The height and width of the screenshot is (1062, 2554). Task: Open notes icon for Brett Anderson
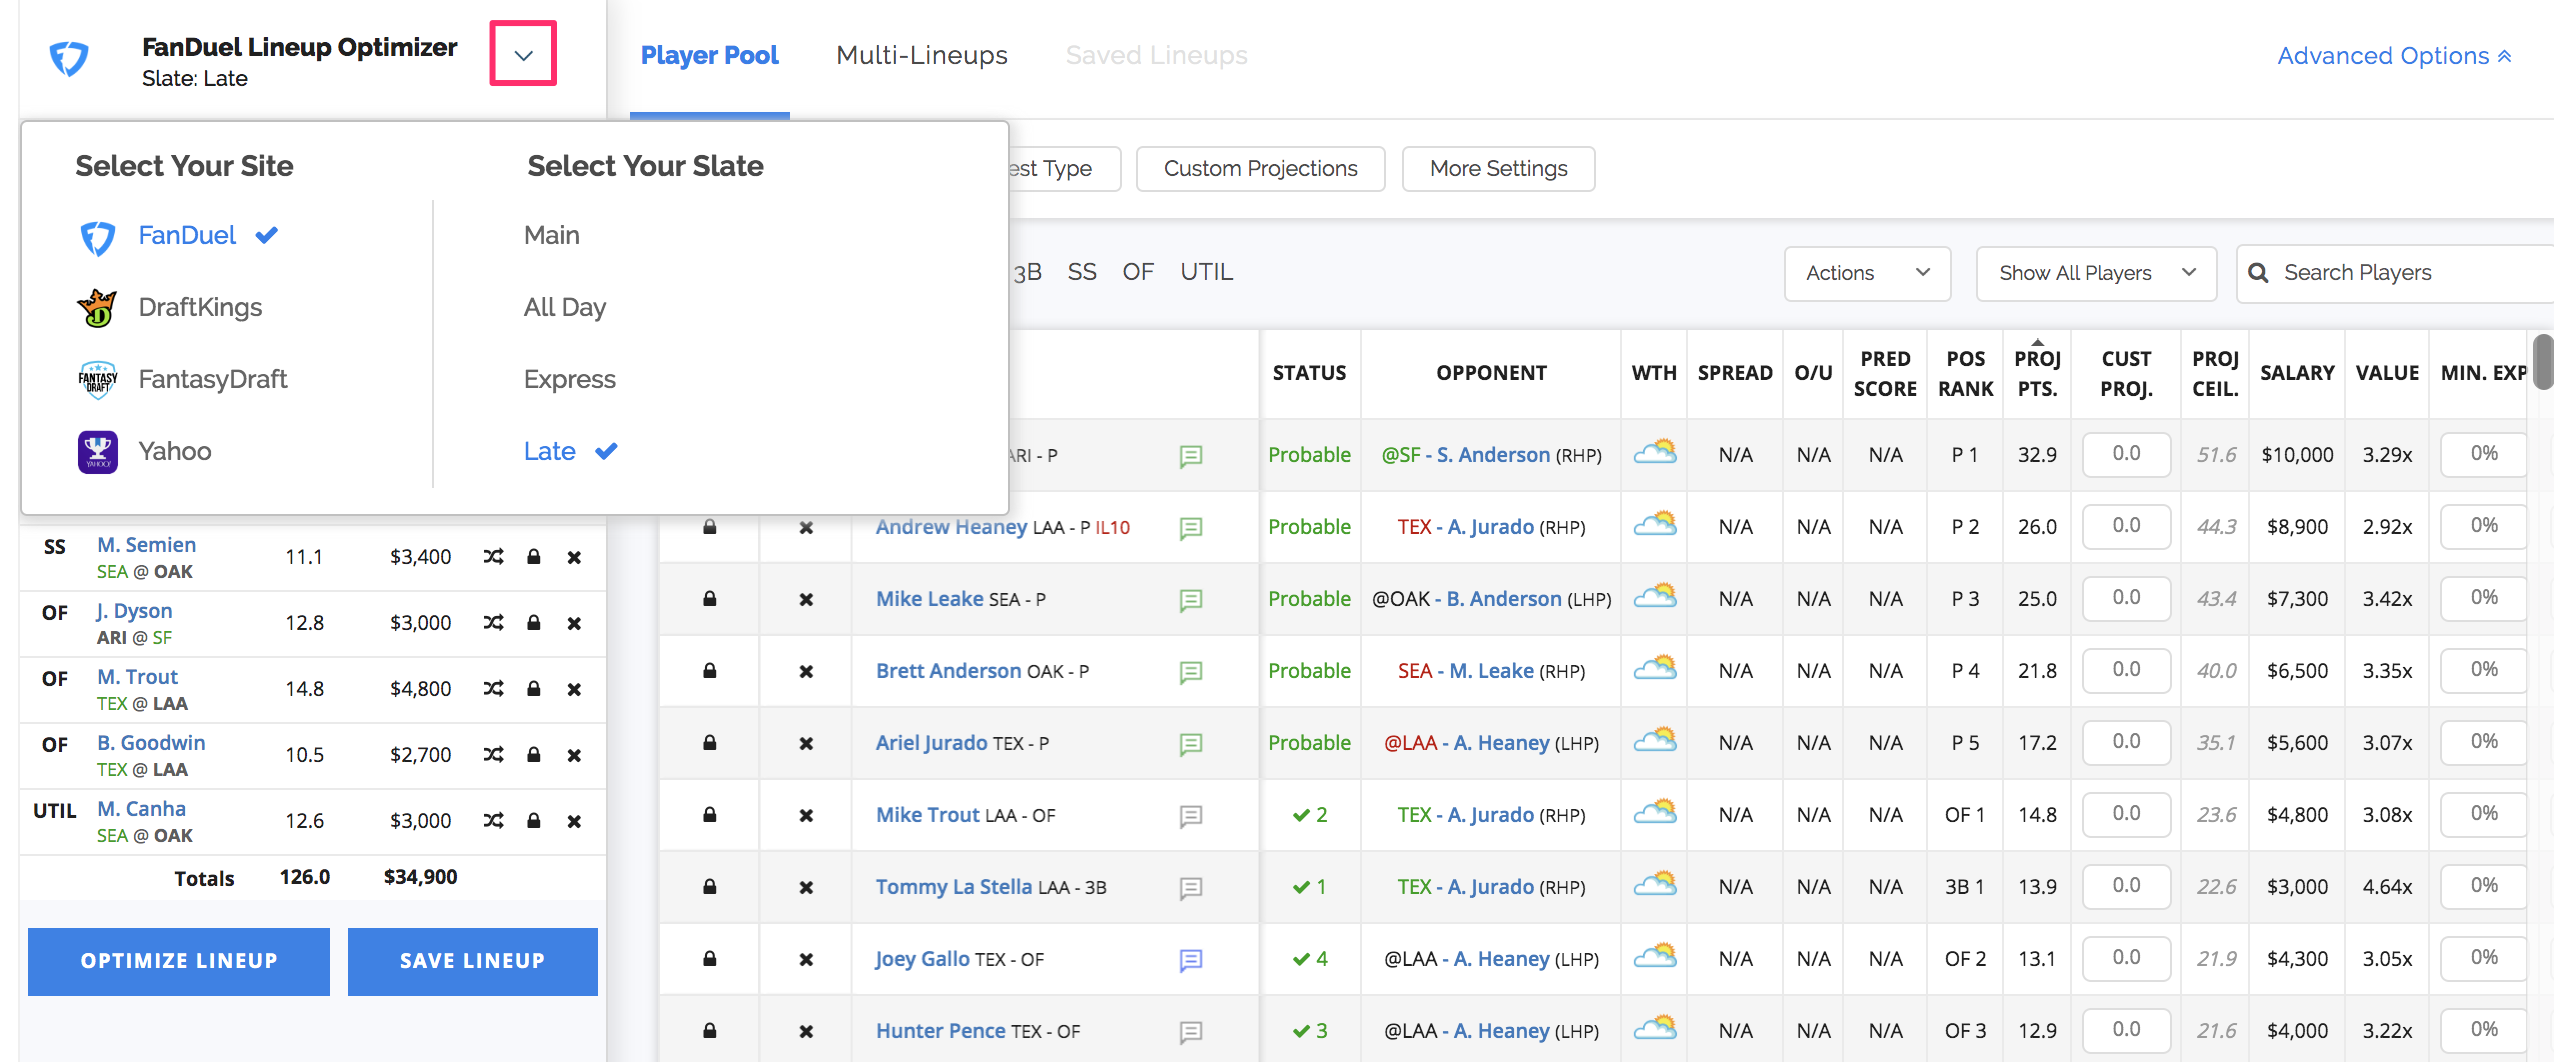pos(1190,672)
